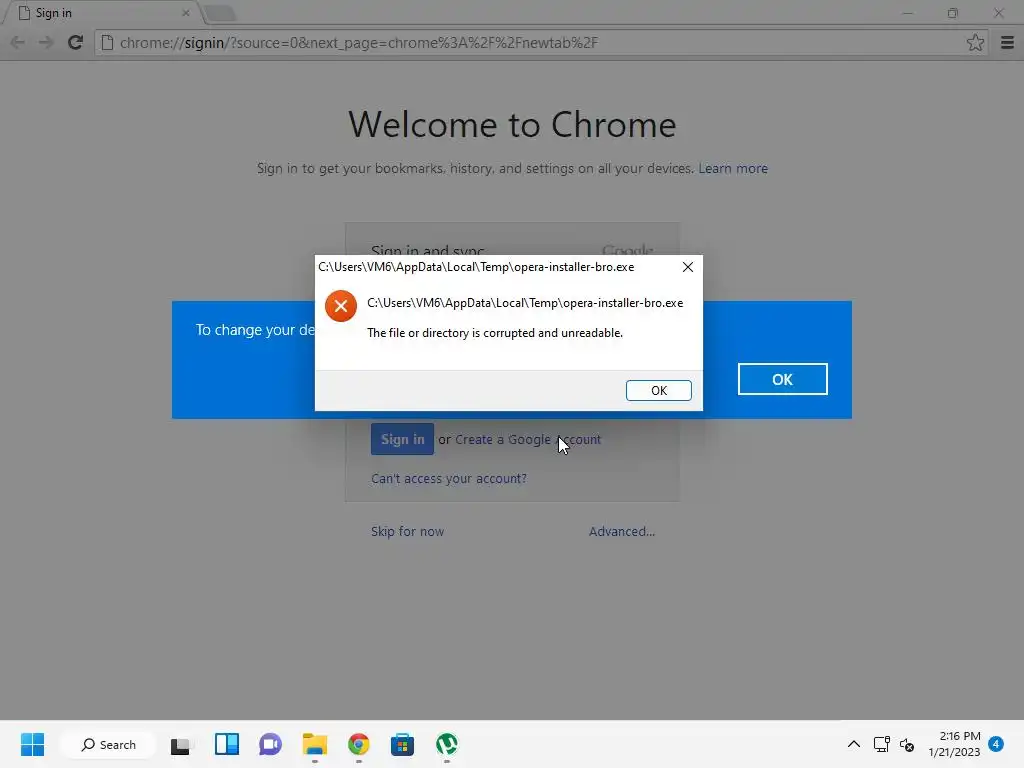Open the Learn more link
The height and width of the screenshot is (768, 1024).
tap(733, 168)
